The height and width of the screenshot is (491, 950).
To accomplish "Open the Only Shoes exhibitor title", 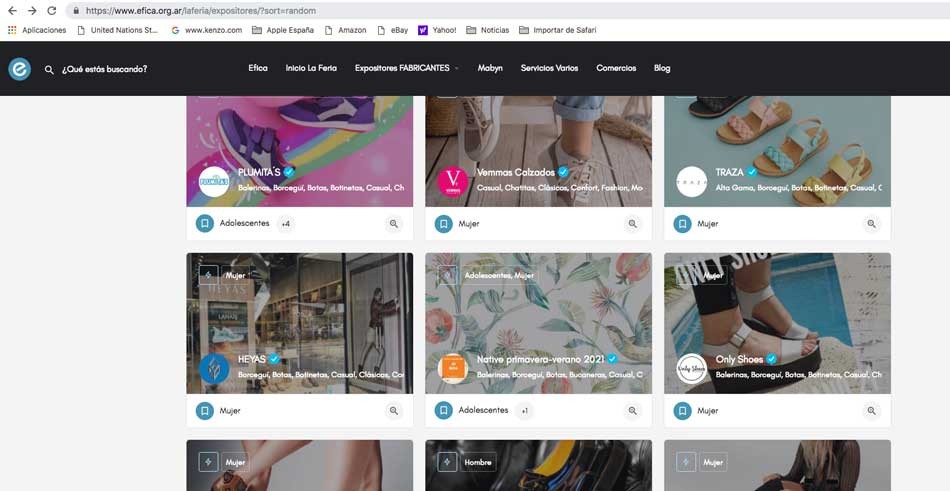I will point(739,359).
